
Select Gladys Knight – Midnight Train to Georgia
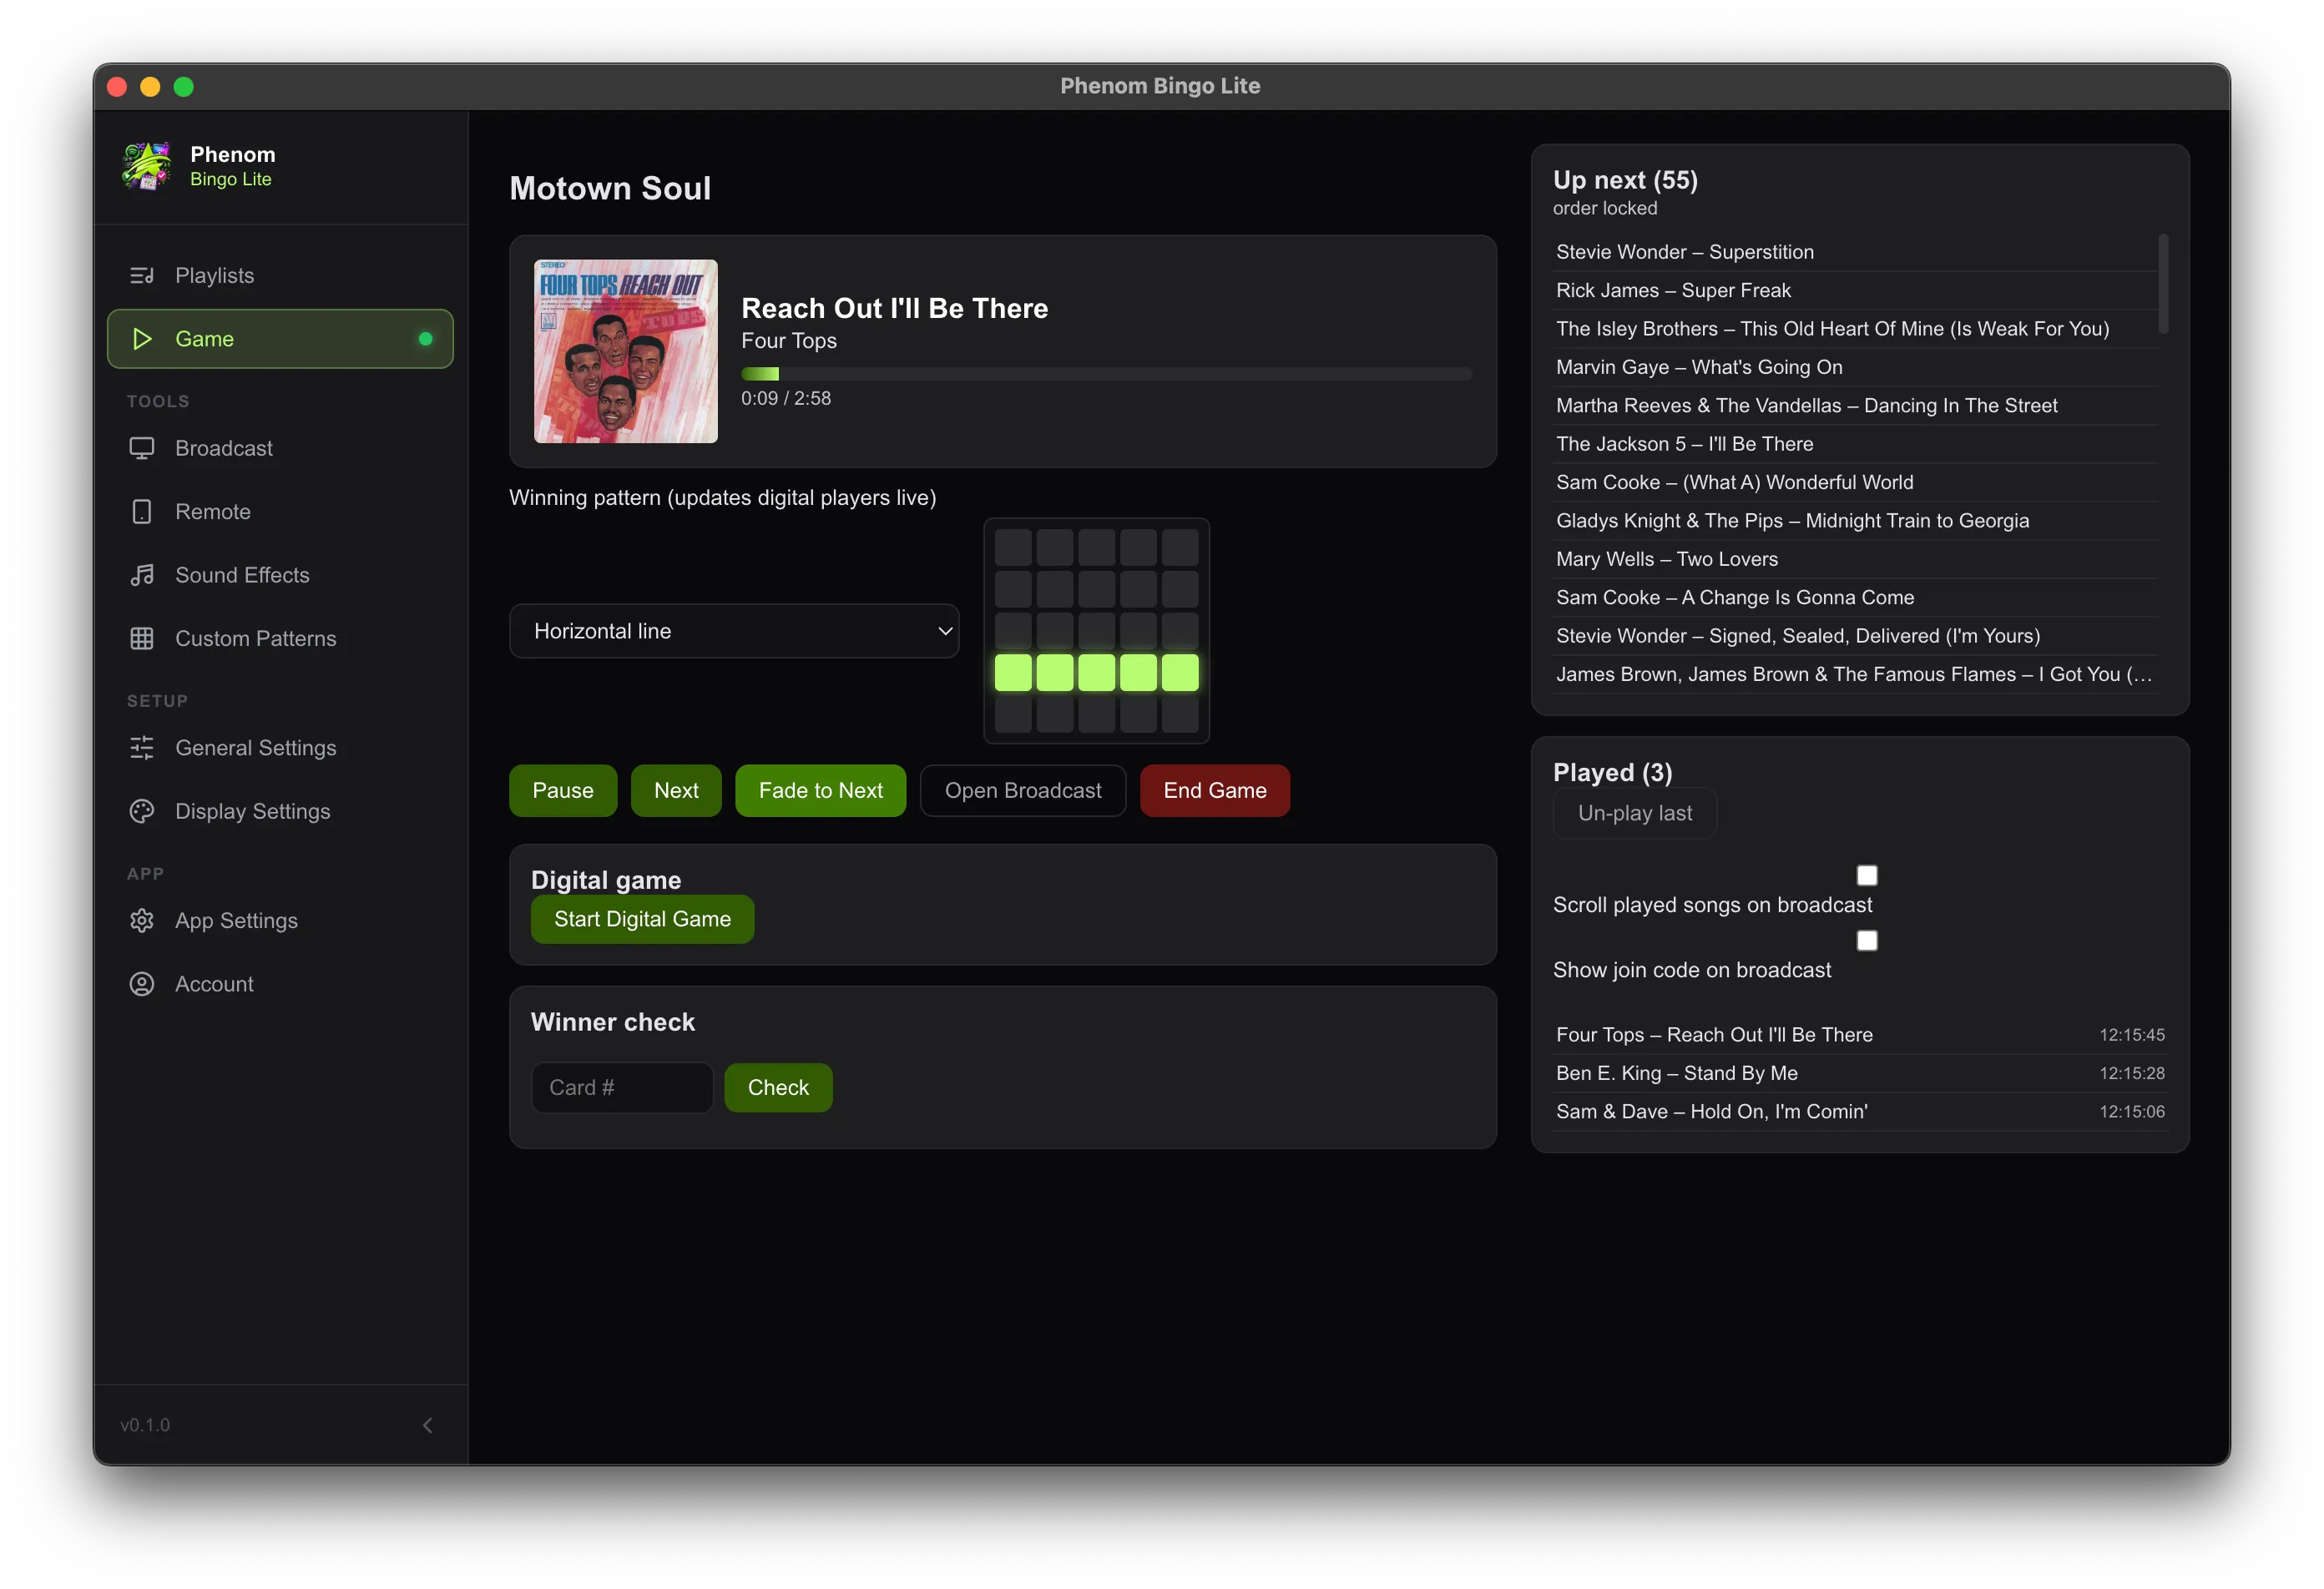coord(1856,521)
